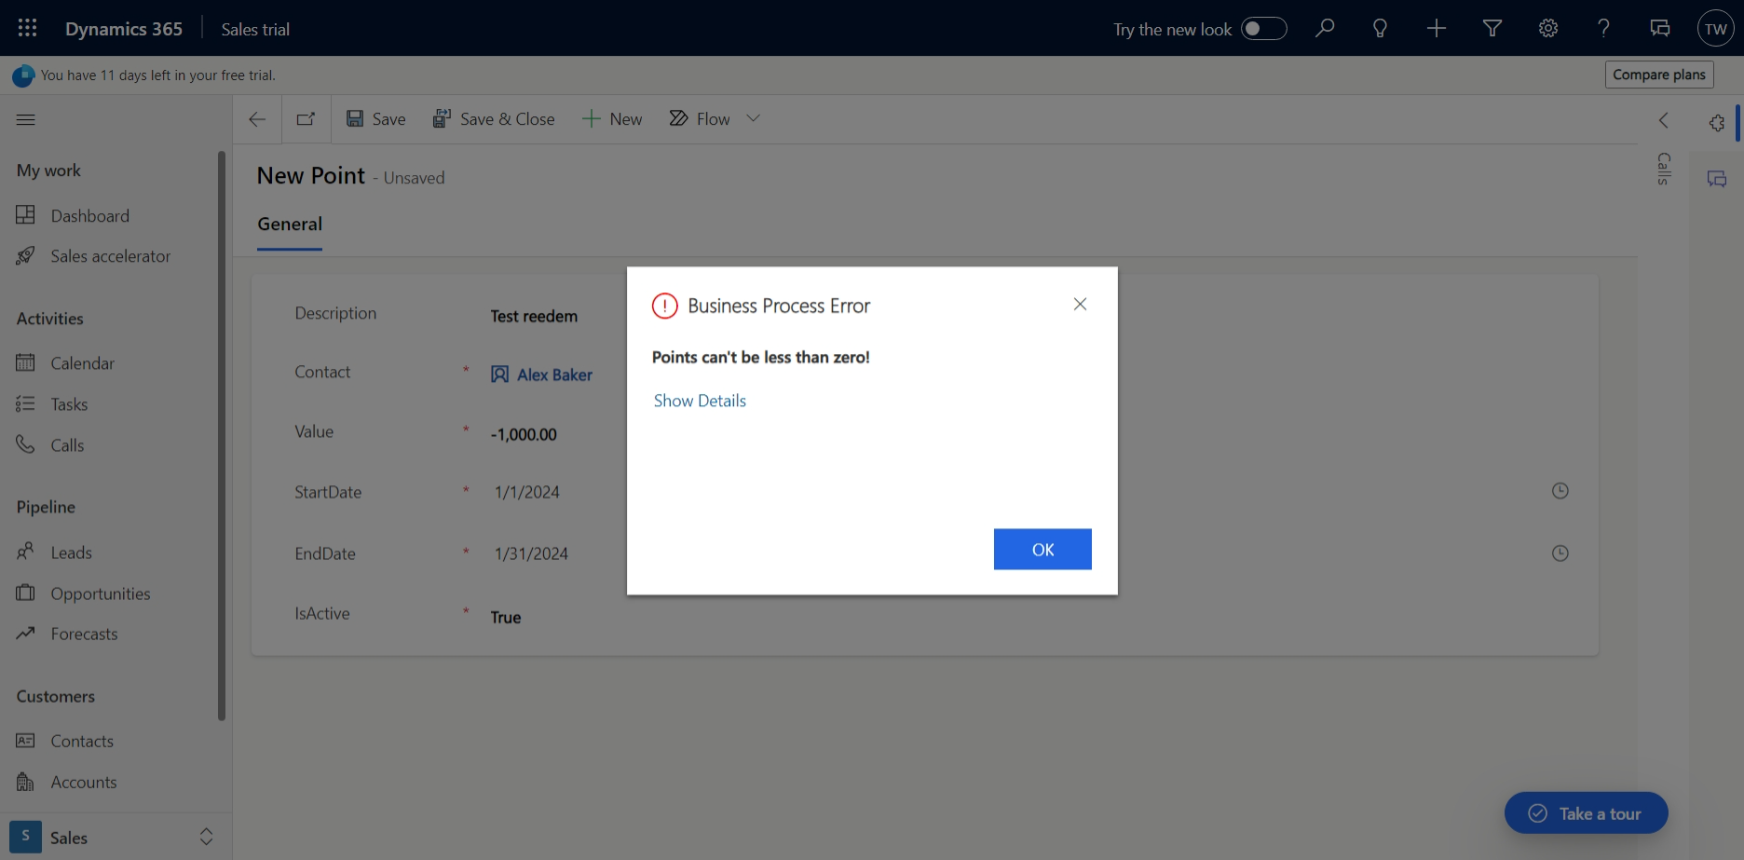Close the Business Process Error dialog
1744x860 pixels.
(x=1080, y=304)
